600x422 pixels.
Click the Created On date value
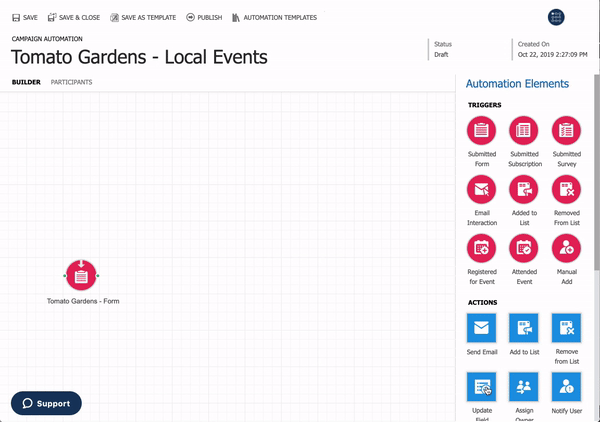pos(553,55)
